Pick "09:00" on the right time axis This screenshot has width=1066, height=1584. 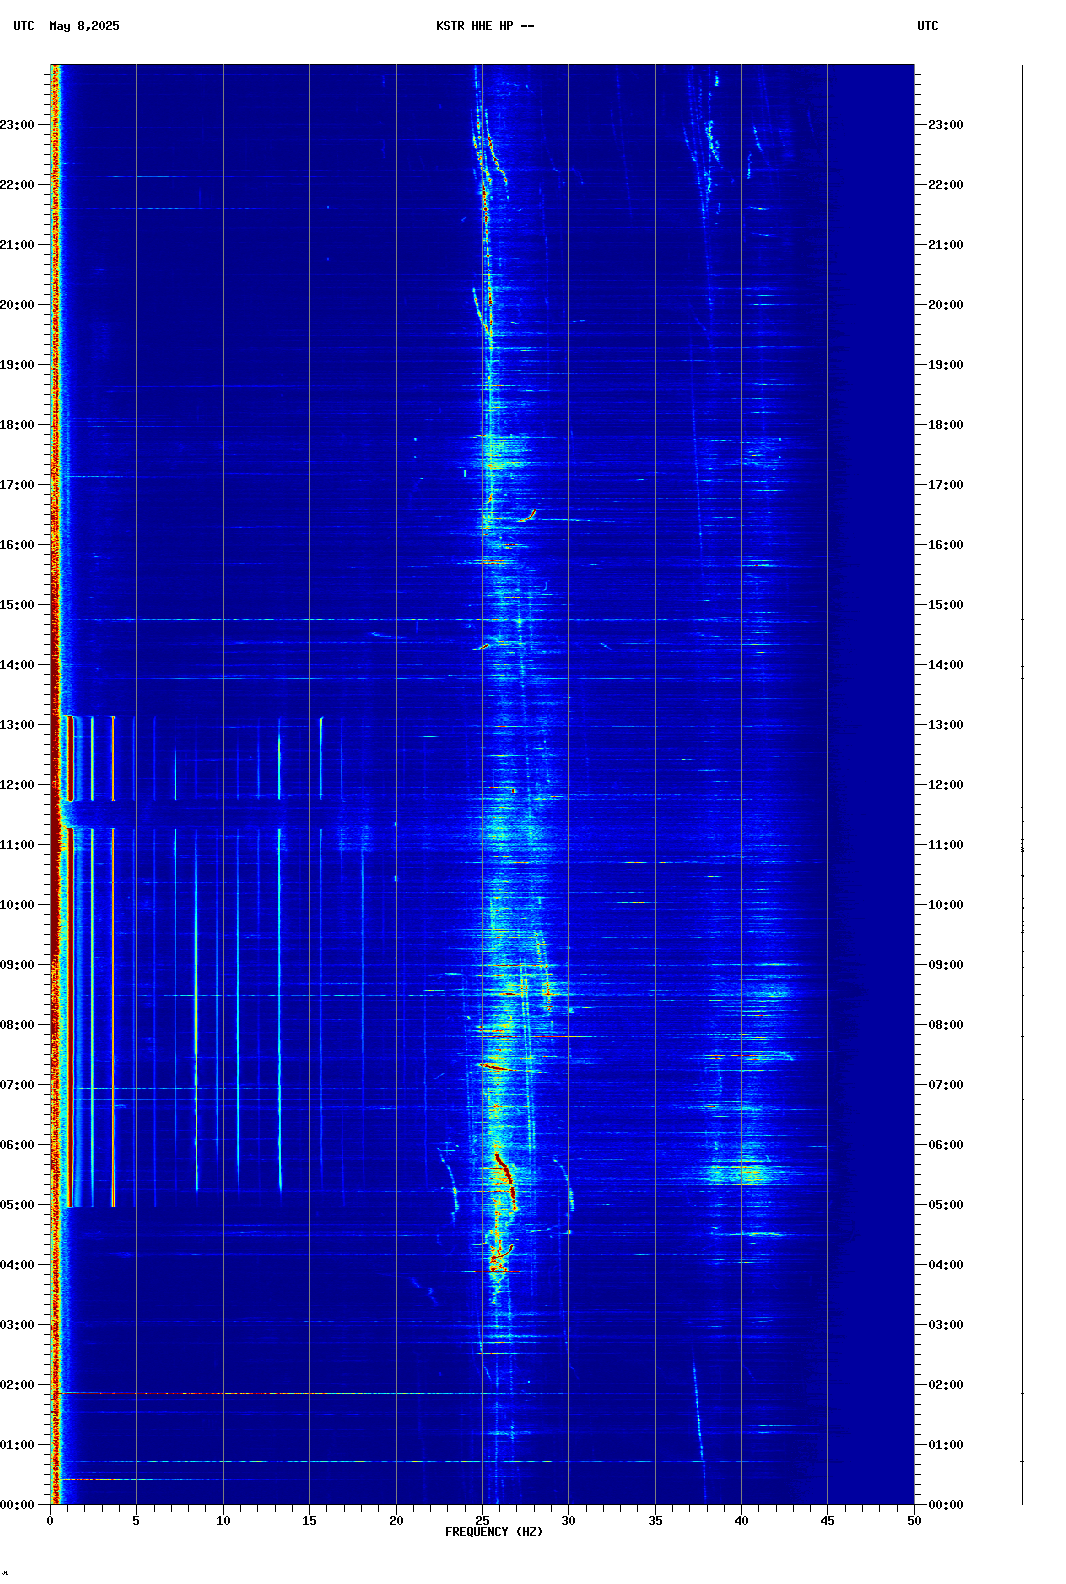coord(946,965)
